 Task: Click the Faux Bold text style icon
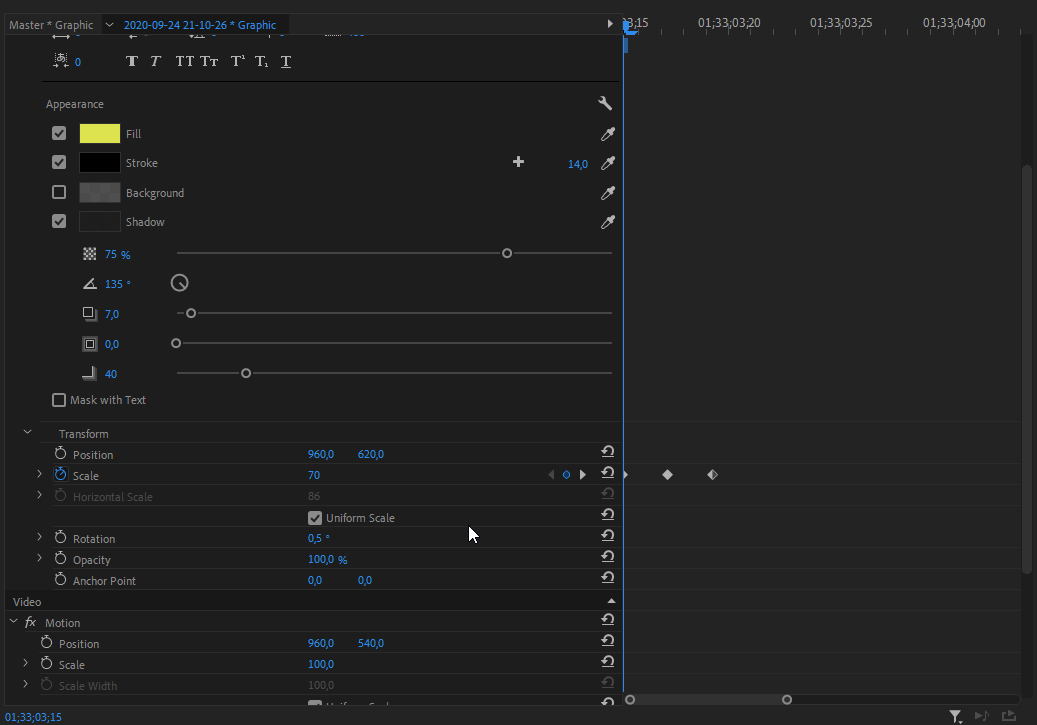pyautogui.click(x=131, y=62)
